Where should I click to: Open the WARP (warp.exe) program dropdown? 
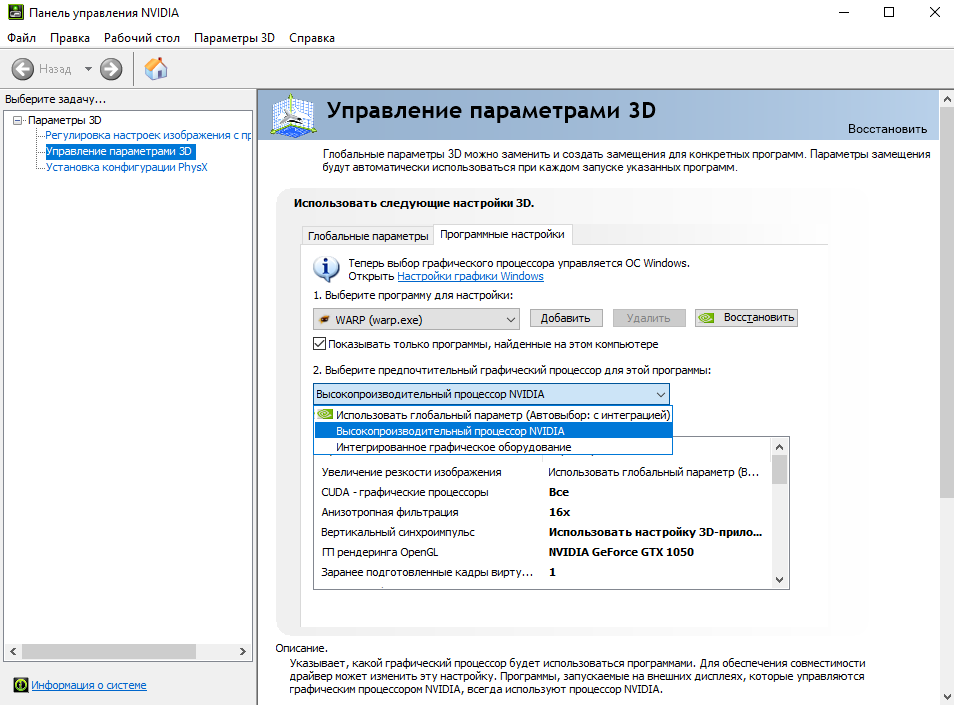416,319
